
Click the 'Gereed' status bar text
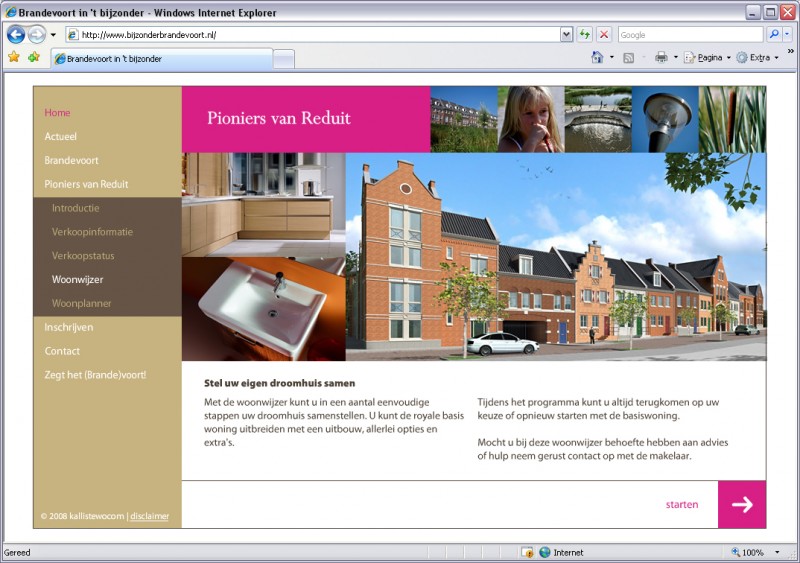tap(17, 553)
